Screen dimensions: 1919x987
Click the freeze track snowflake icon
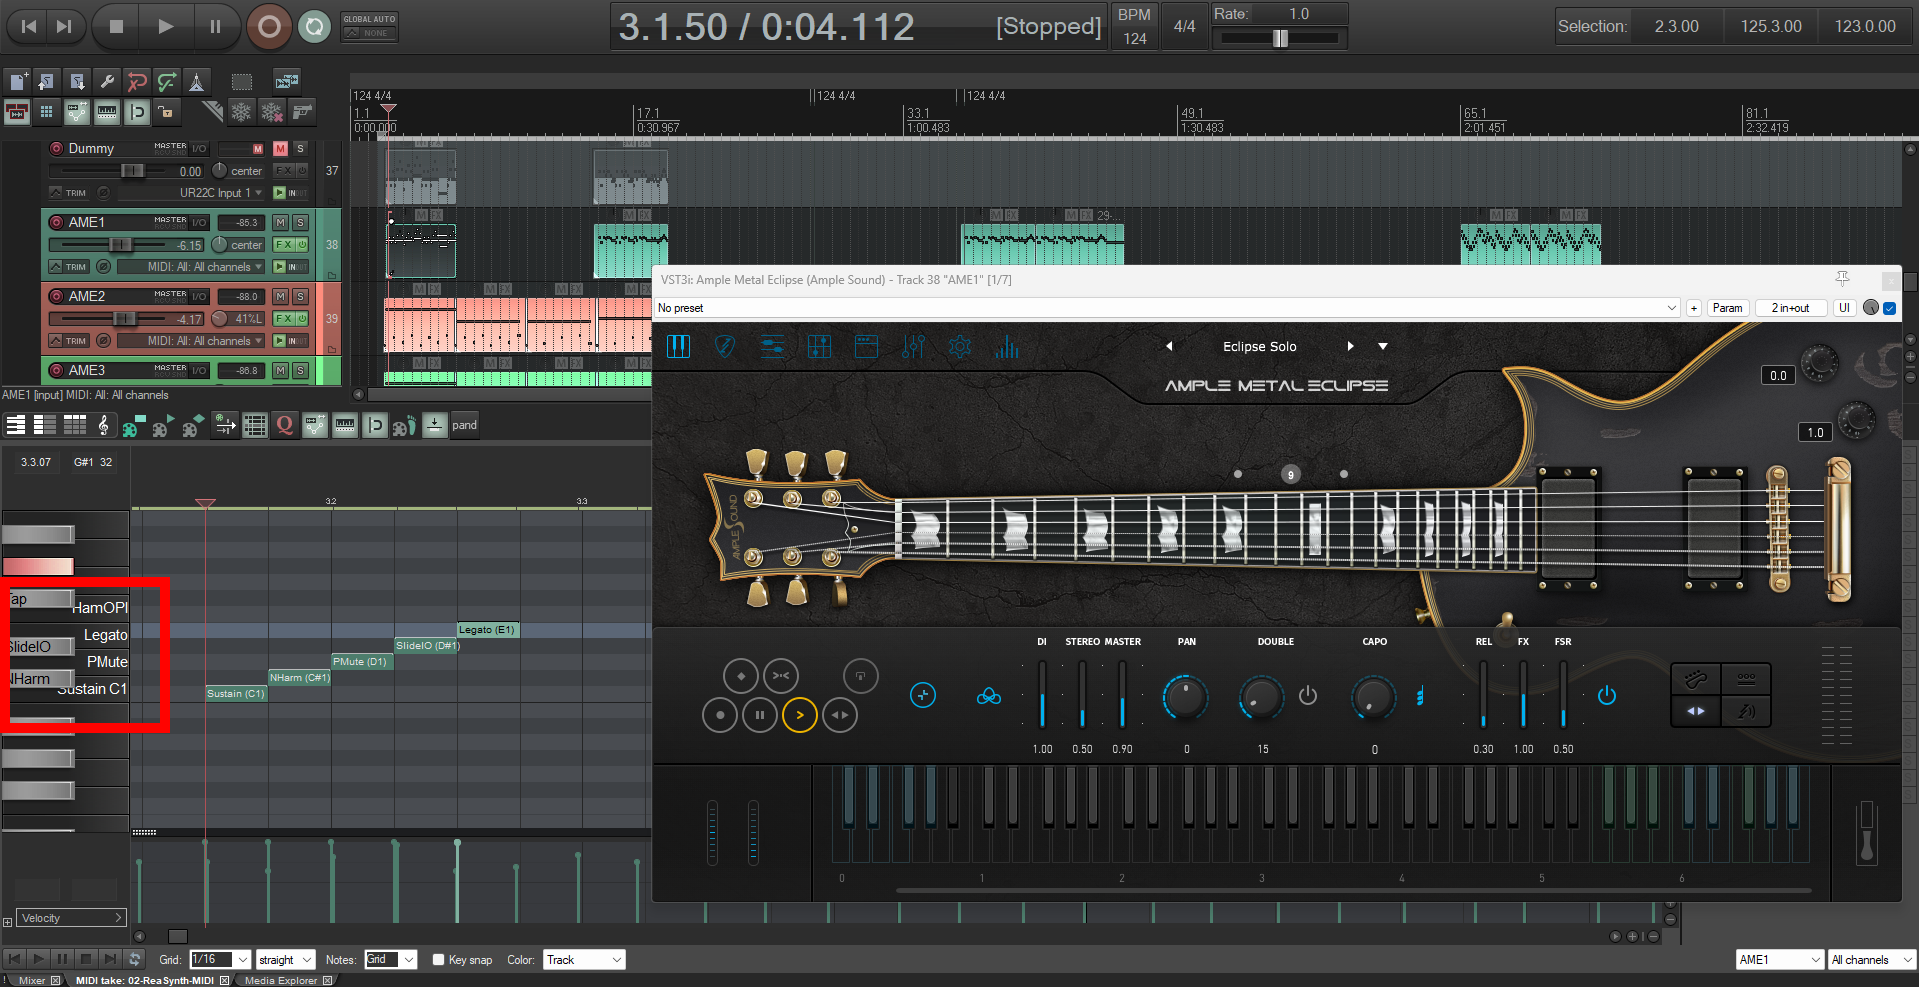pos(241,112)
